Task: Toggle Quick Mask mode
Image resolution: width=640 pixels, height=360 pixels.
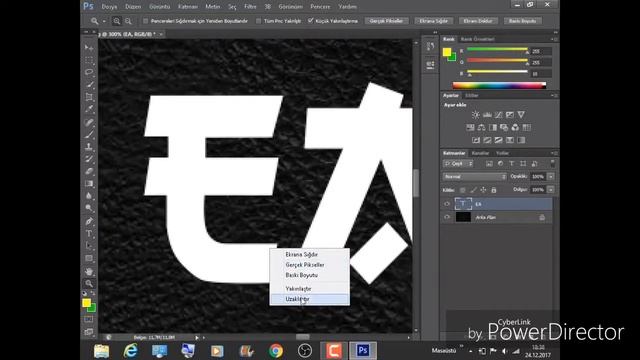Action: click(x=89, y=319)
